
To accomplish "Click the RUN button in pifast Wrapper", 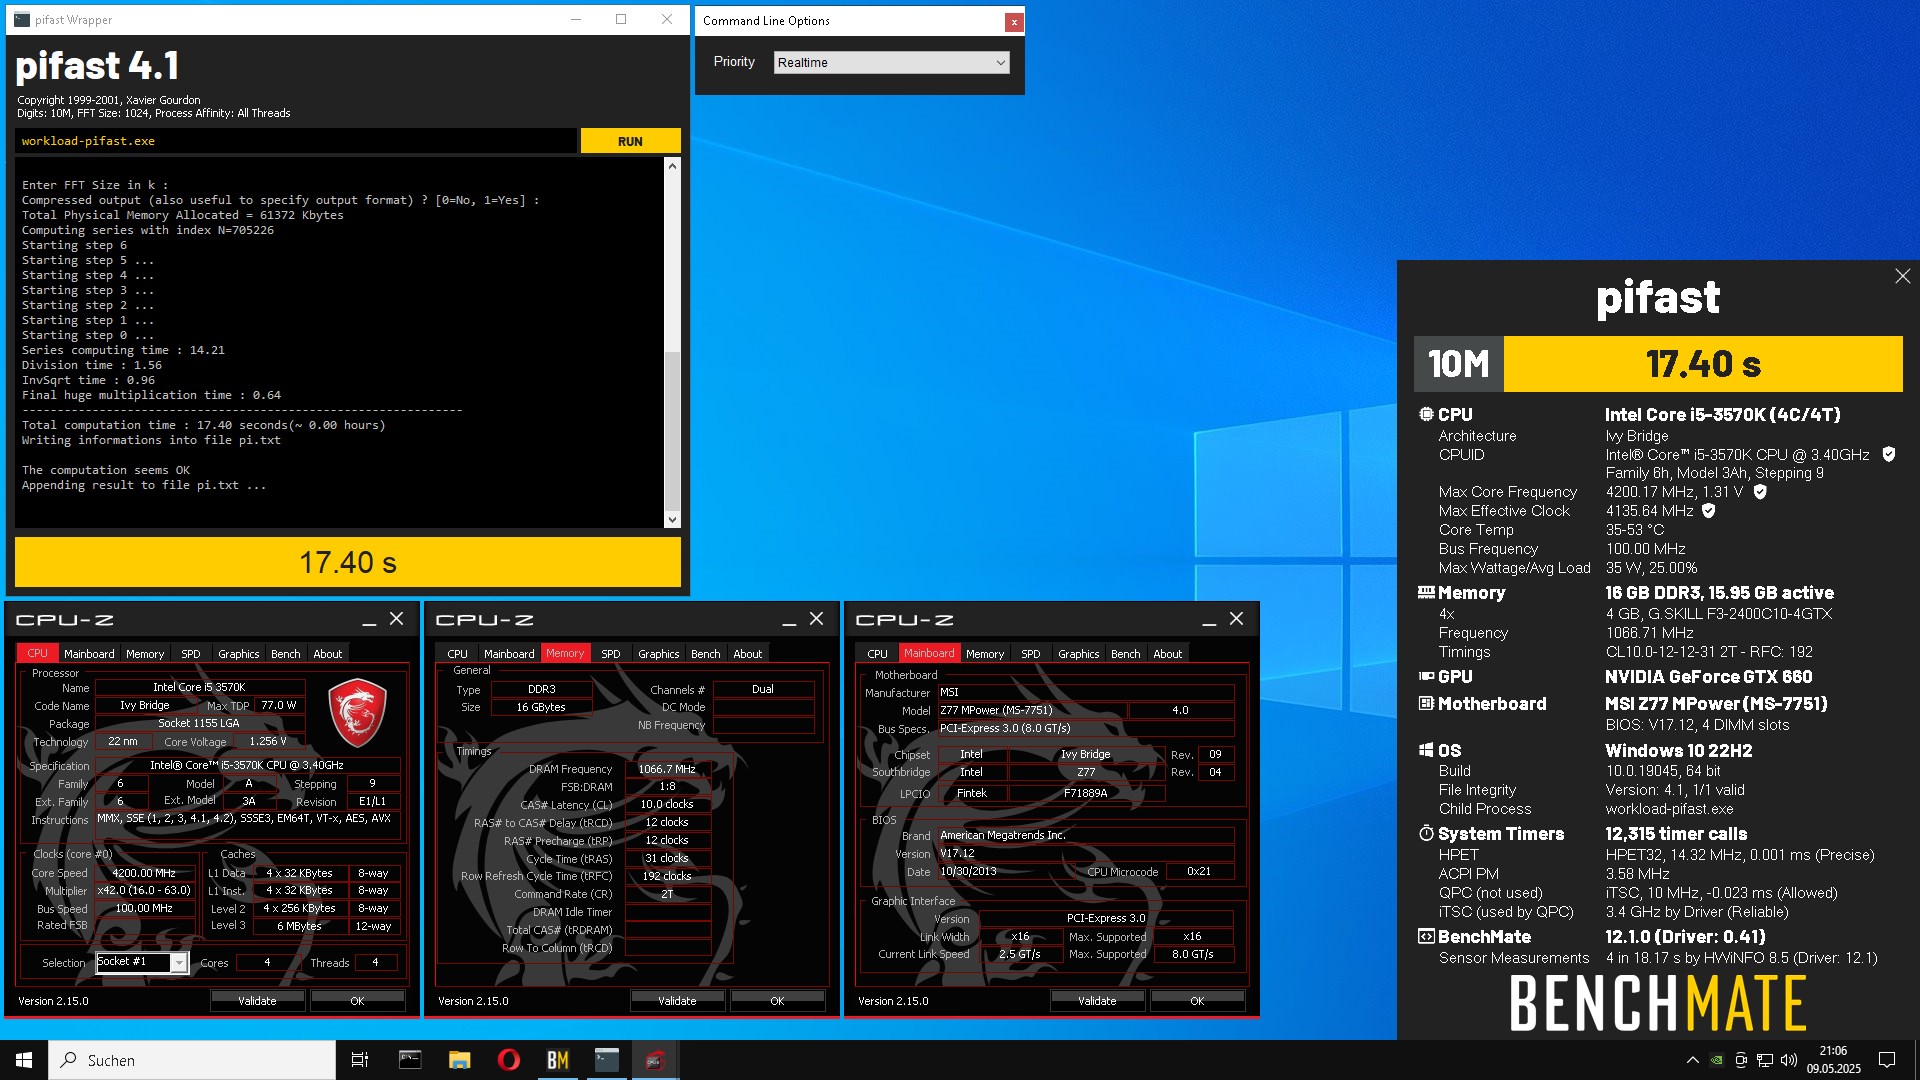I will (630, 141).
